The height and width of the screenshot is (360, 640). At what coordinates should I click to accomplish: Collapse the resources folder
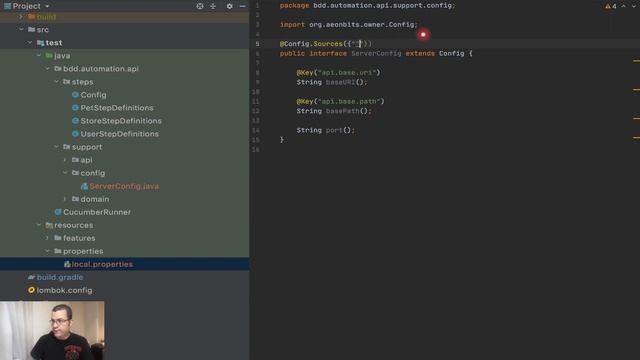[39, 225]
